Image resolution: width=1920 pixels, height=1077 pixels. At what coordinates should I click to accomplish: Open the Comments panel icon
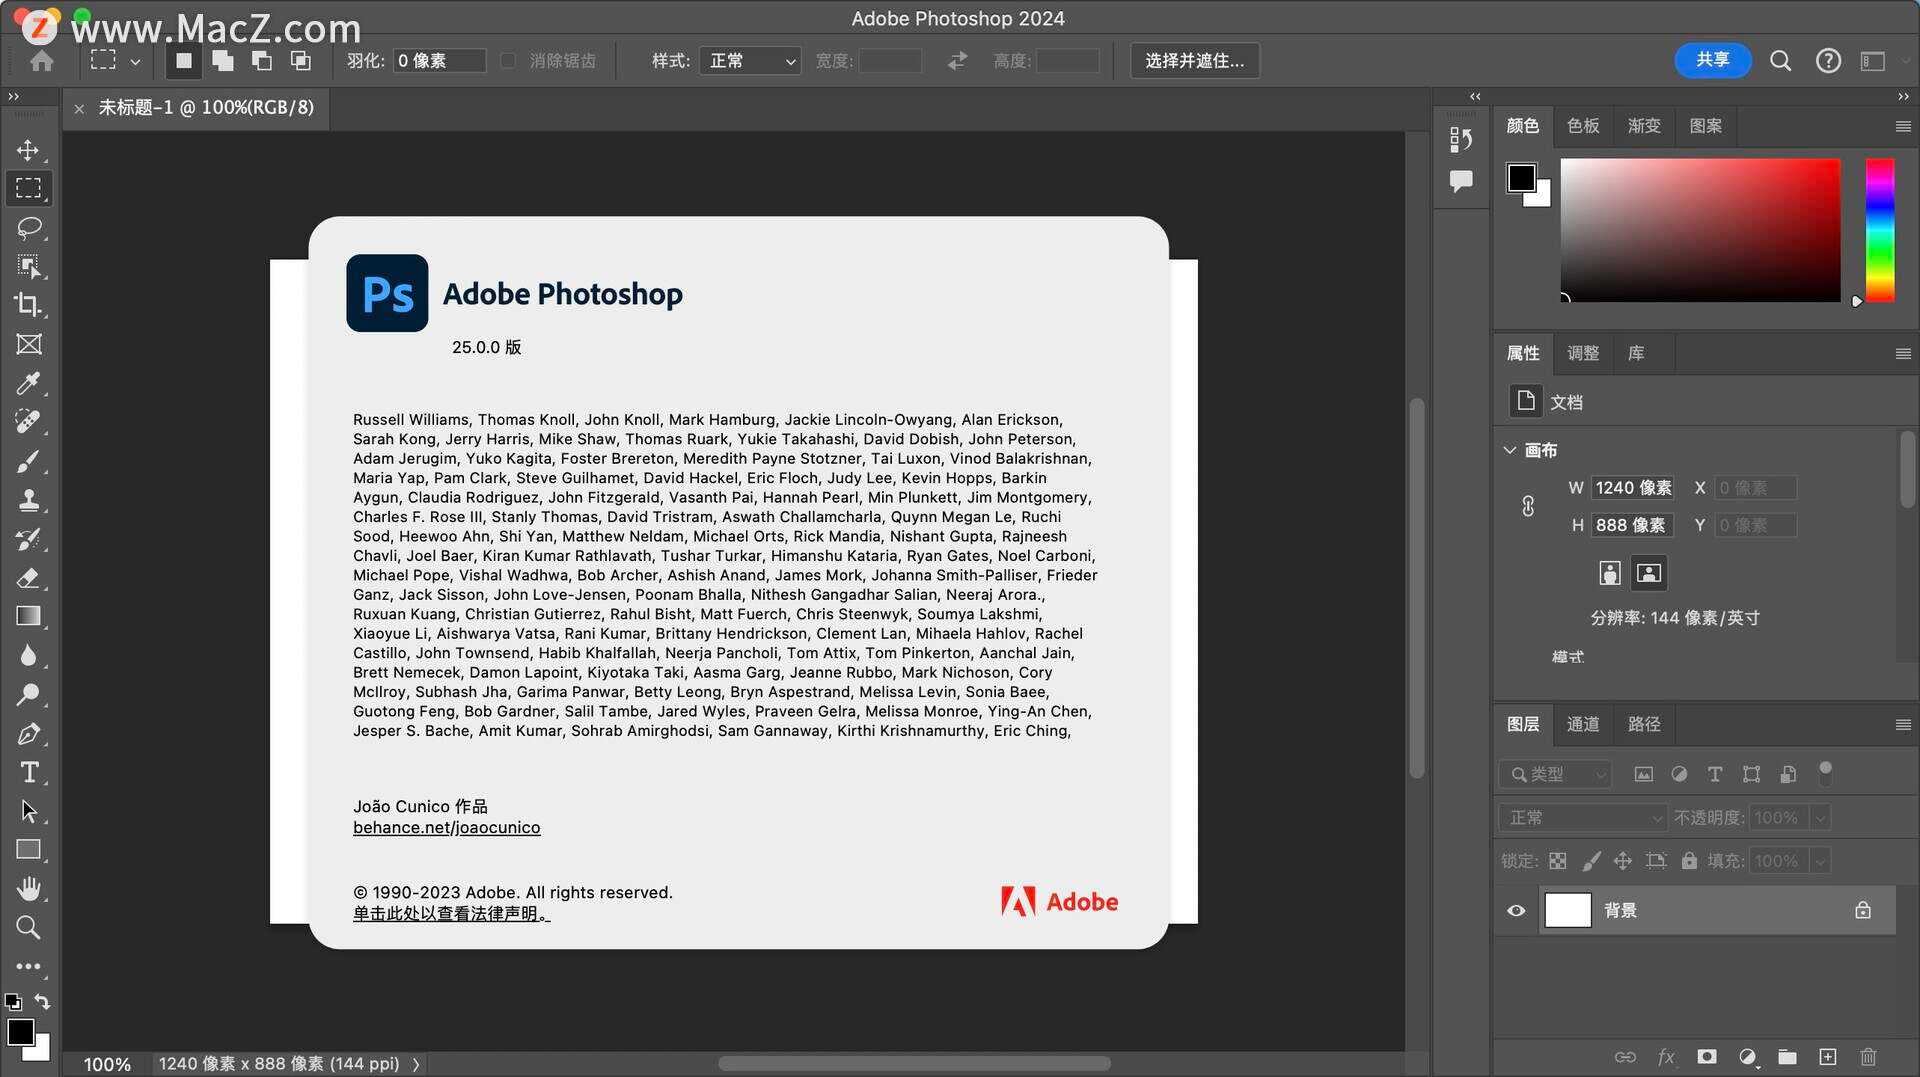[1461, 181]
